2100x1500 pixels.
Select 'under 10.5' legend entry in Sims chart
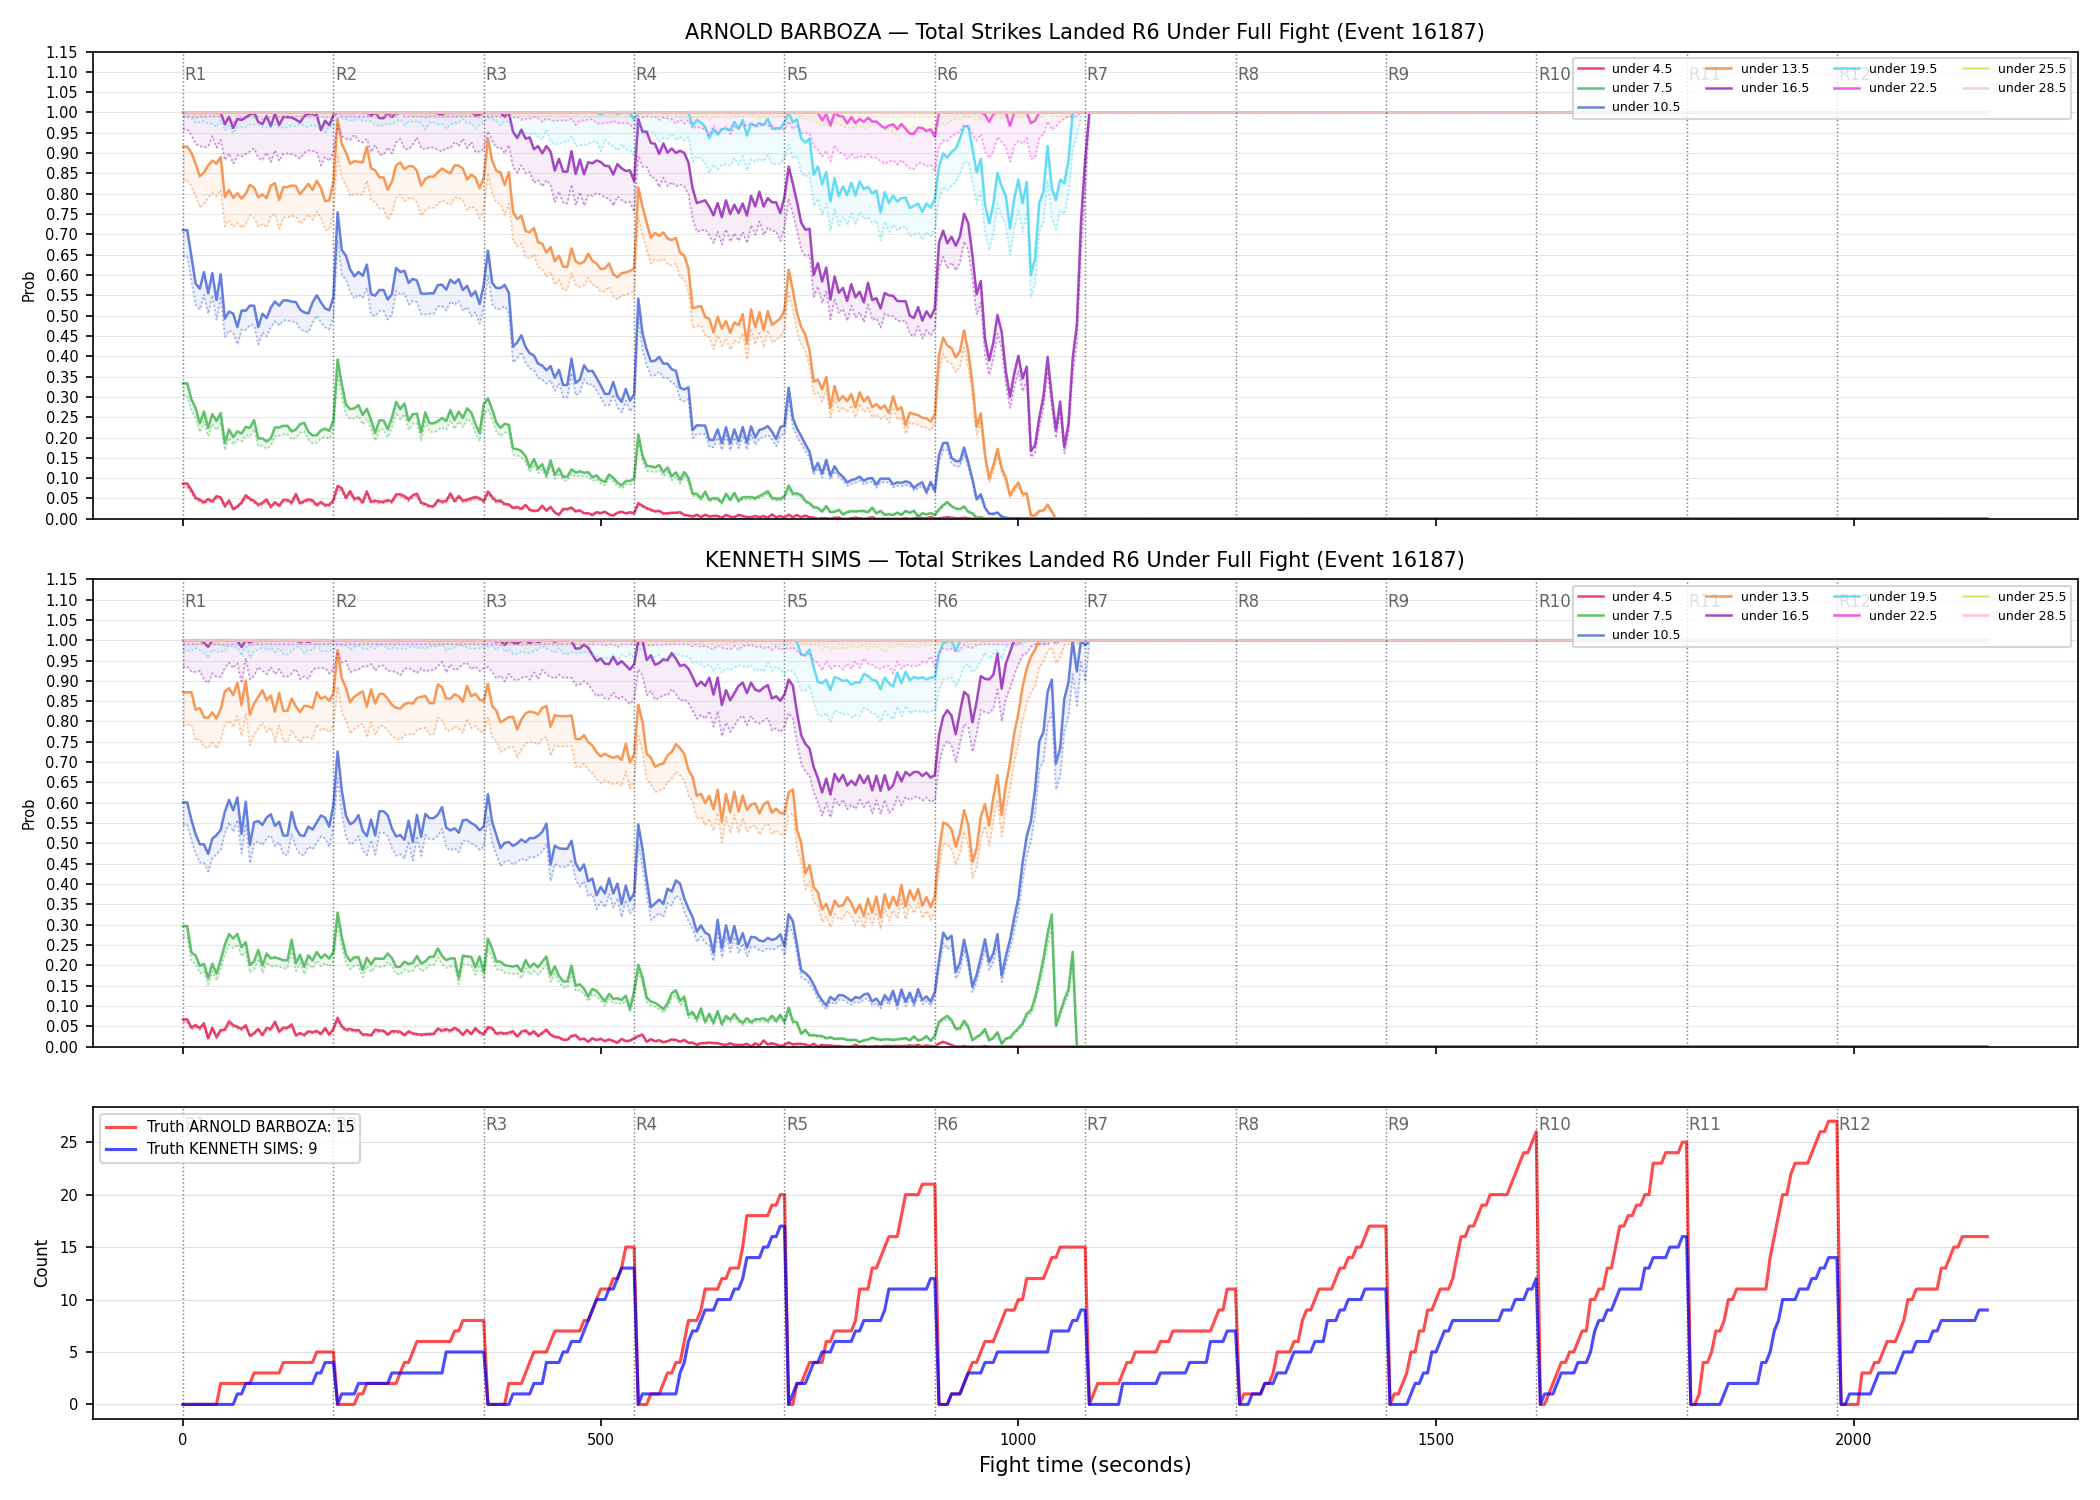tap(1629, 635)
